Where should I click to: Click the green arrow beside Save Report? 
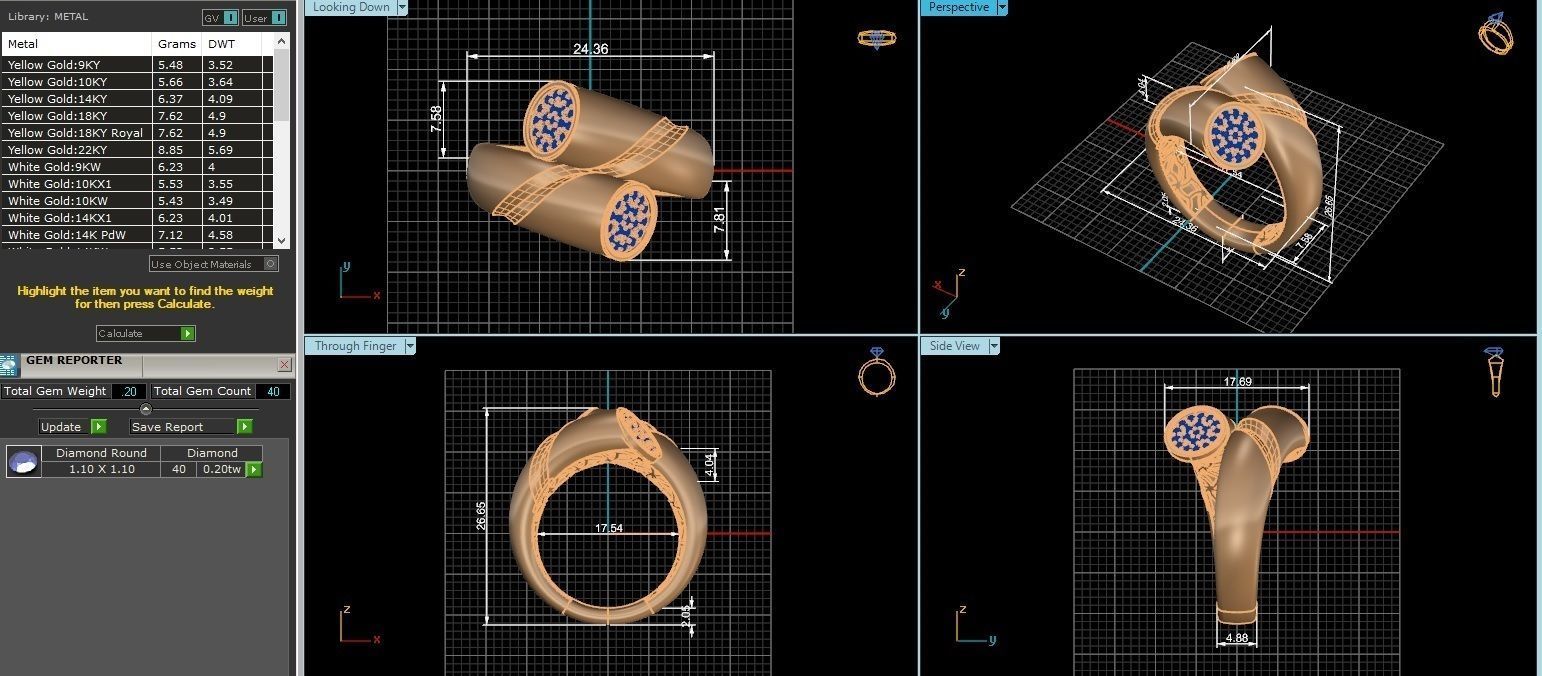[244, 427]
